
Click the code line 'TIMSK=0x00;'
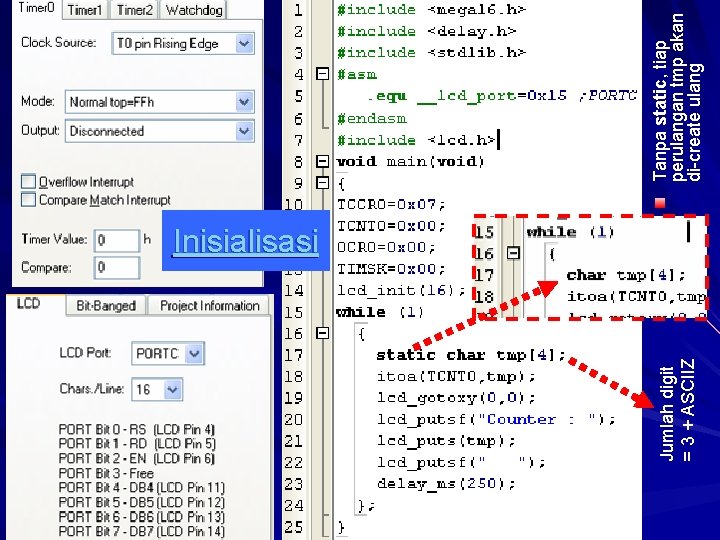(x=392, y=269)
